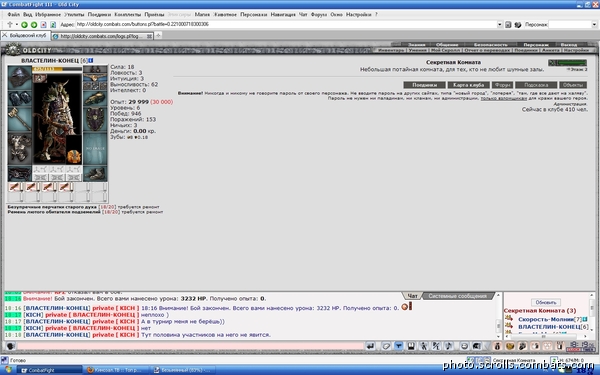Click player name Скорость-Молнии in the room list

(x=546, y=319)
